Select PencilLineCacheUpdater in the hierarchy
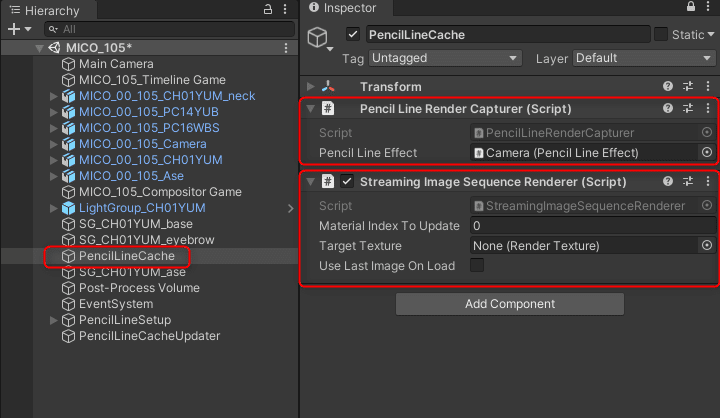 149,336
